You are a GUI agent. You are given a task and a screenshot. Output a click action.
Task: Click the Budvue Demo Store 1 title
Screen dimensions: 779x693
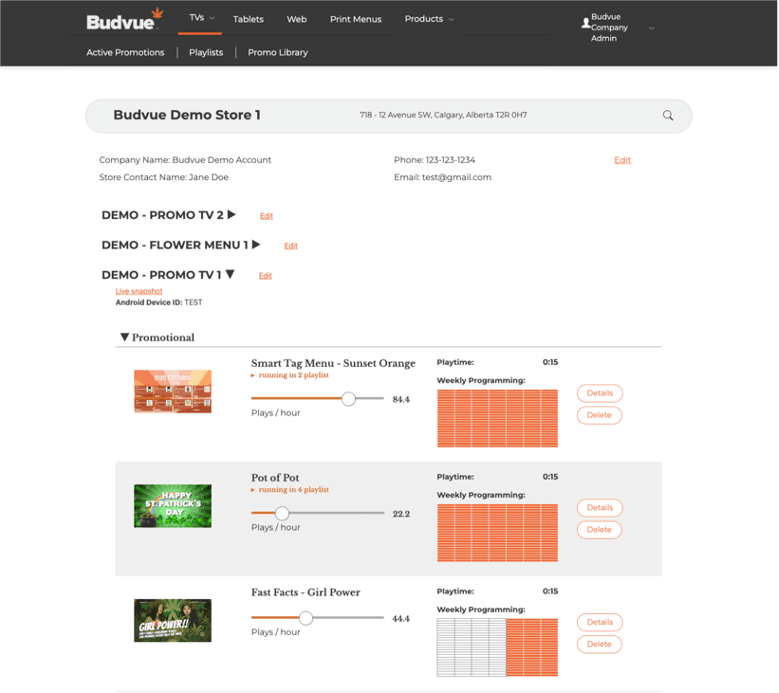pos(187,115)
